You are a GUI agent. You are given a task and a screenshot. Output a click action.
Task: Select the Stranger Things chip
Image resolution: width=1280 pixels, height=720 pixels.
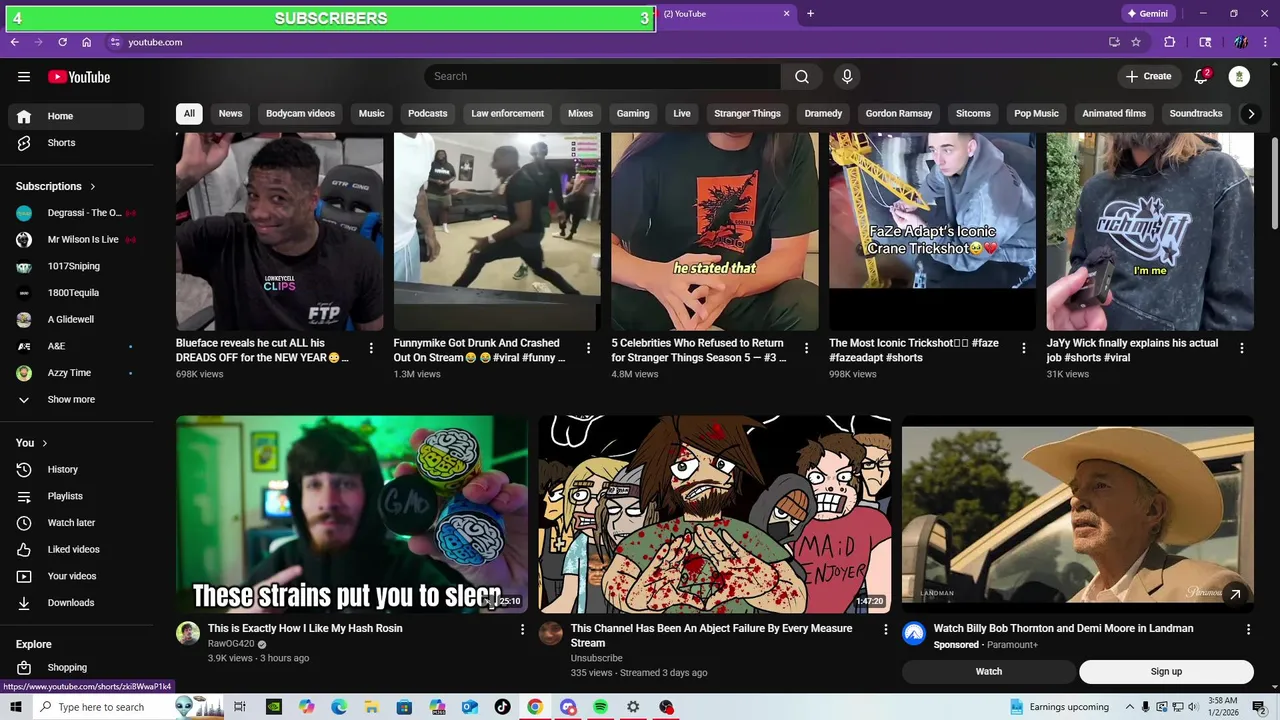[747, 114]
